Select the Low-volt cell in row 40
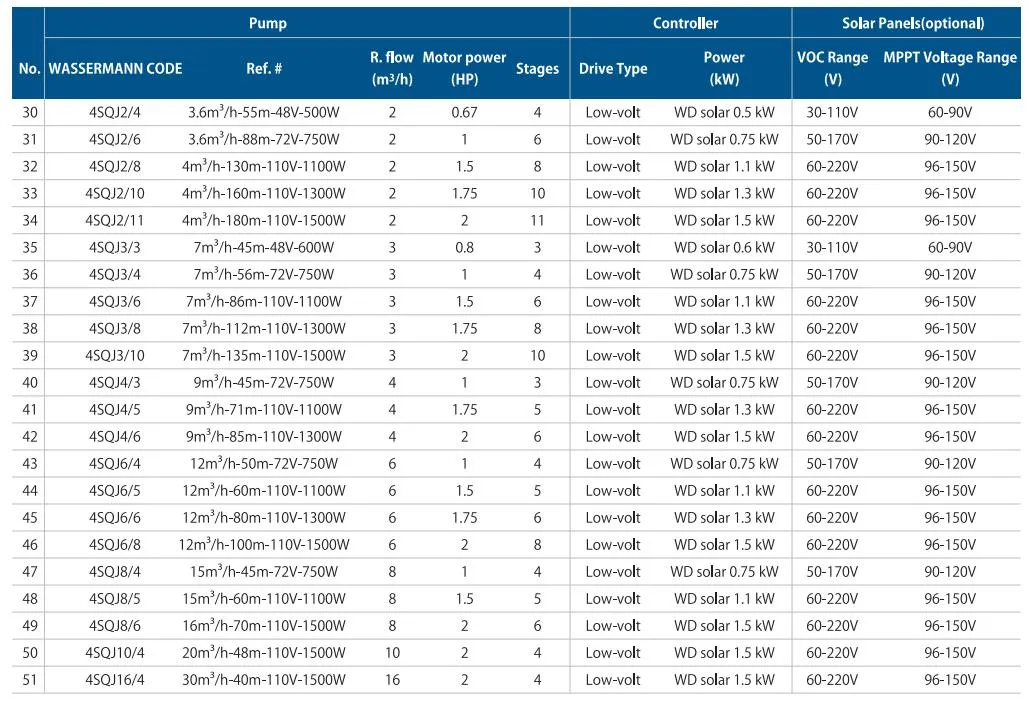This screenshot has width=1029, height=706. 611,382
